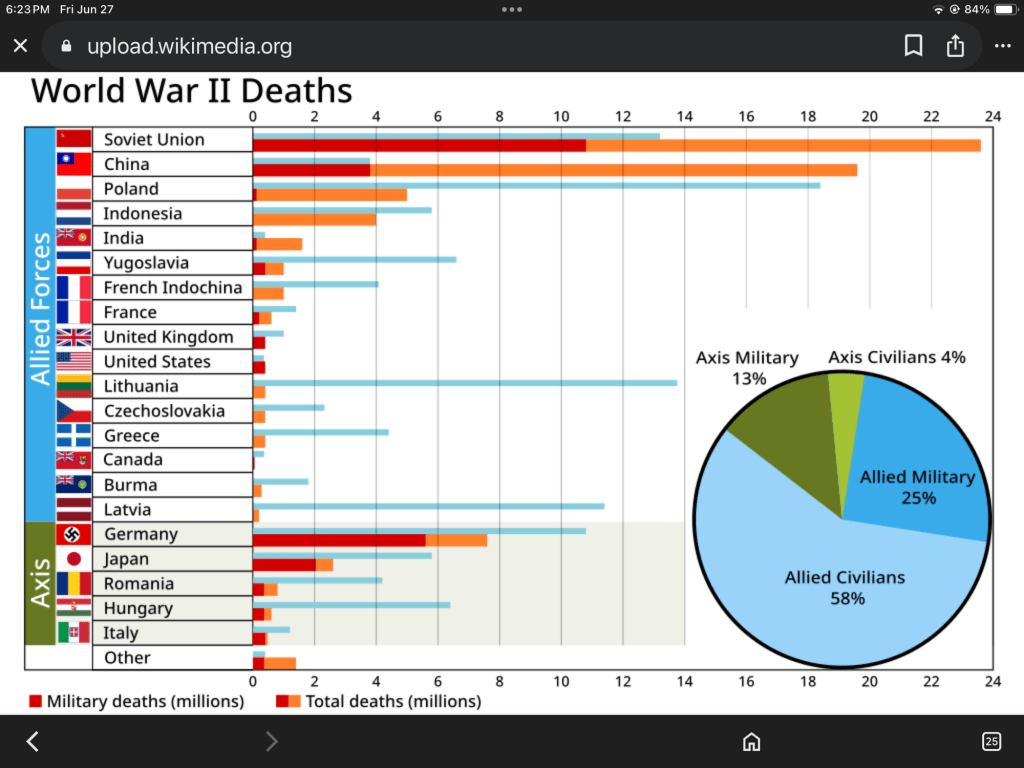The height and width of the screenshot is (768, 1024).
Task: Tap the Wi-Fi icon in status bar
Action: [x=938, y=9]
